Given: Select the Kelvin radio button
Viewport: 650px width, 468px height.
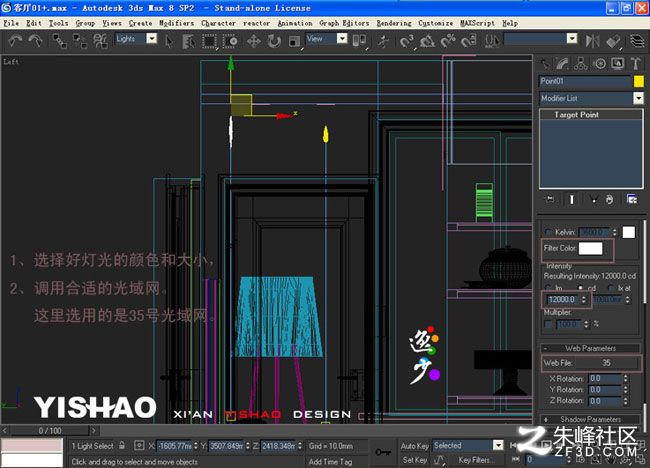Looking at the screenshot, I should click(x=548, y=232).
